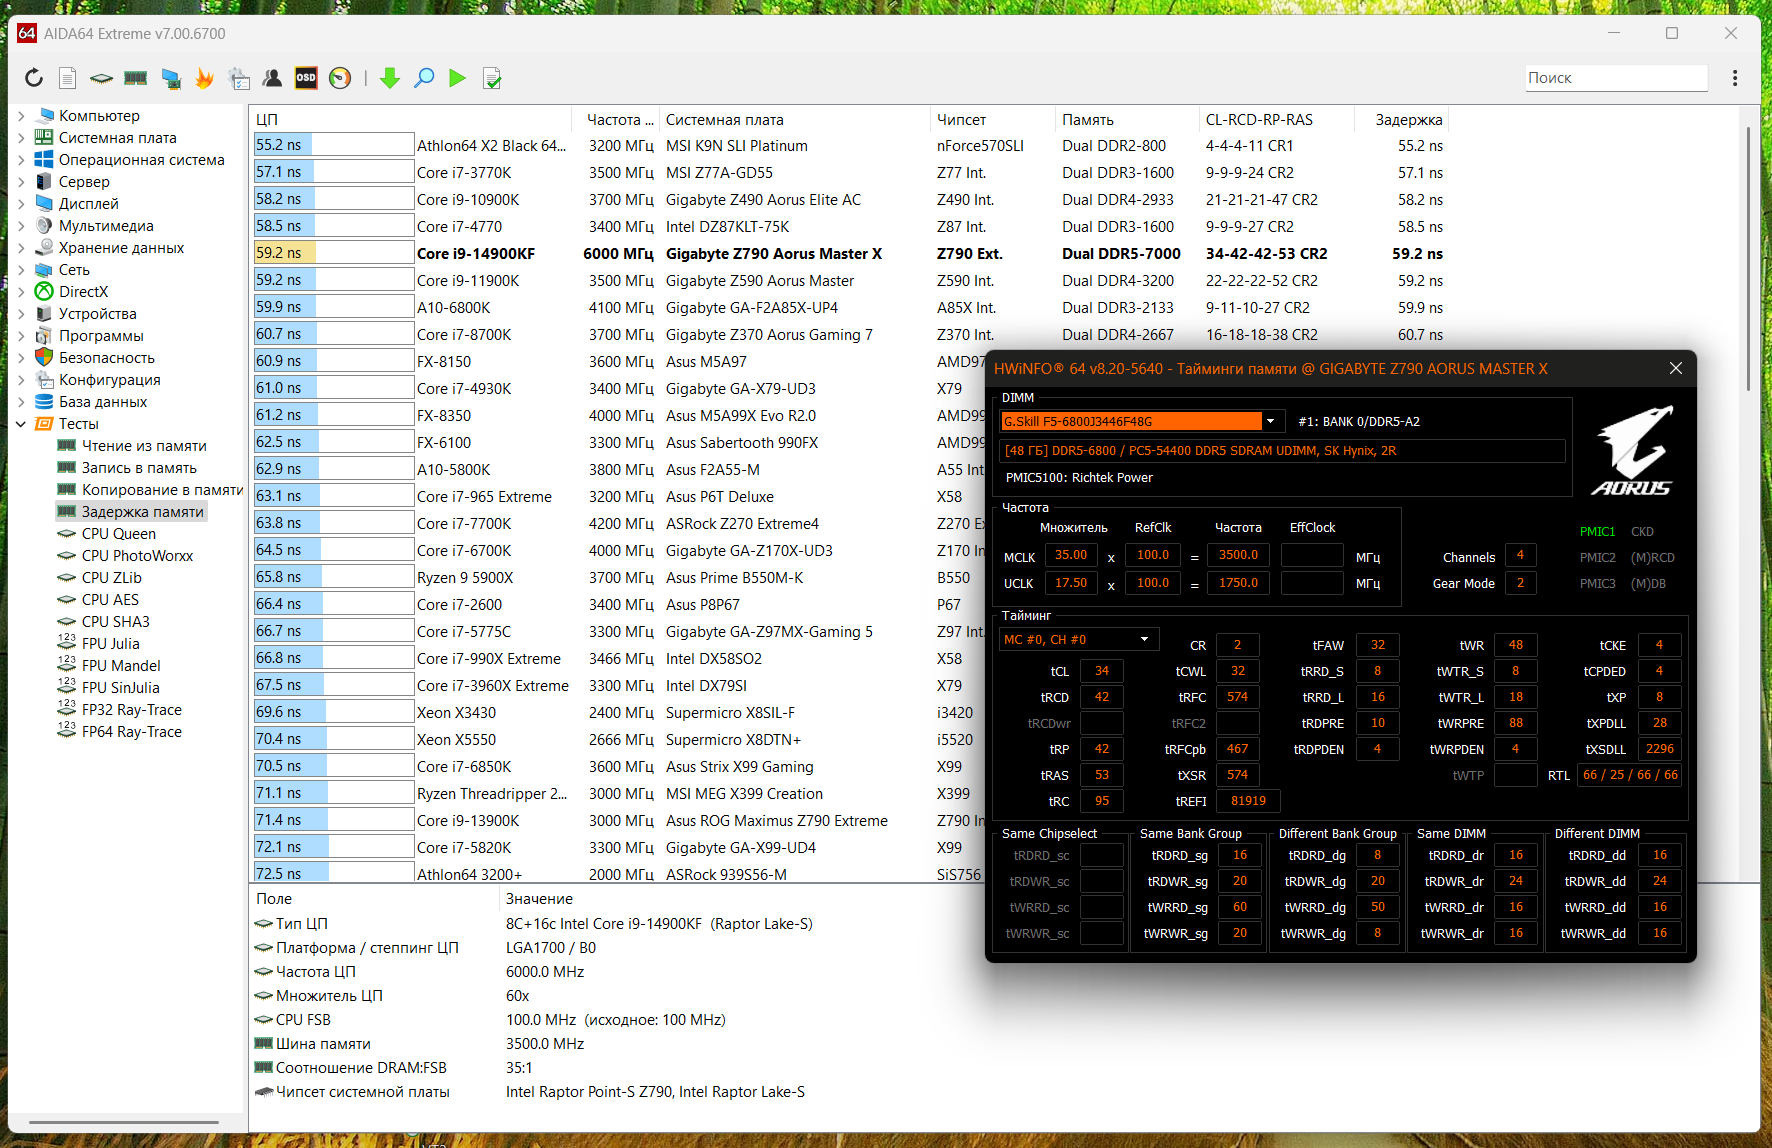Click the Refresh toolbar icon in AIDA64

34,78
